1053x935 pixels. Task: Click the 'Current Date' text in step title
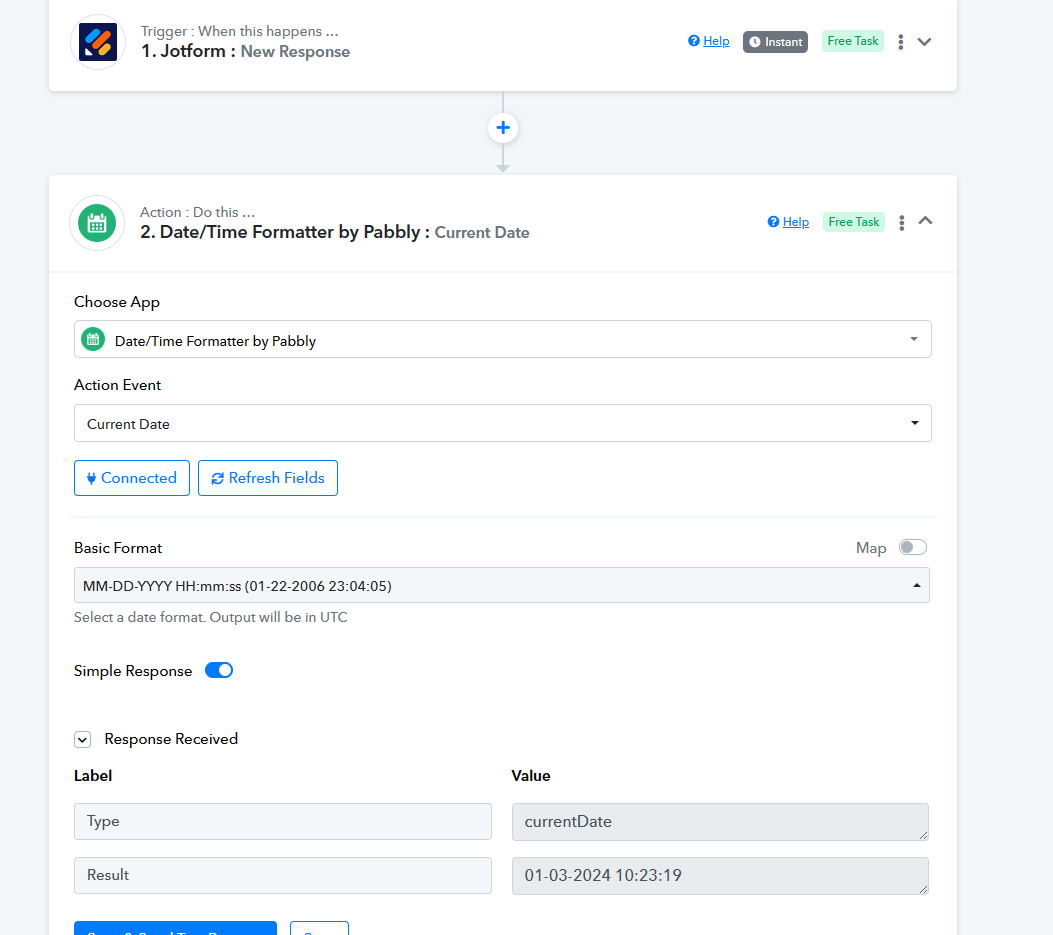click(x=482, y=232)
